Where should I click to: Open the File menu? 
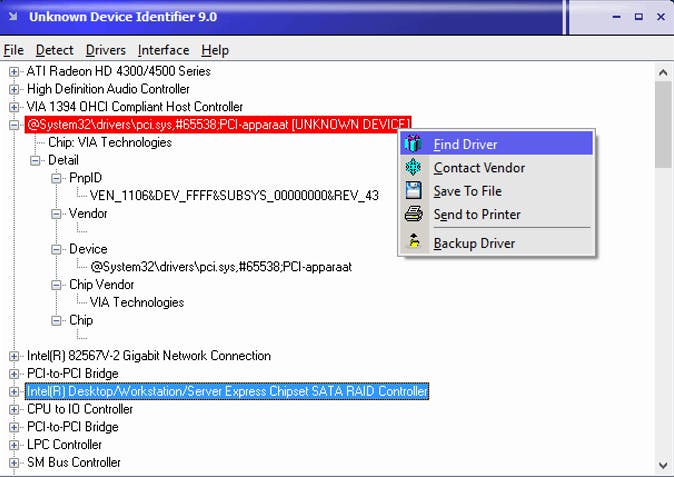click(13, 50)
